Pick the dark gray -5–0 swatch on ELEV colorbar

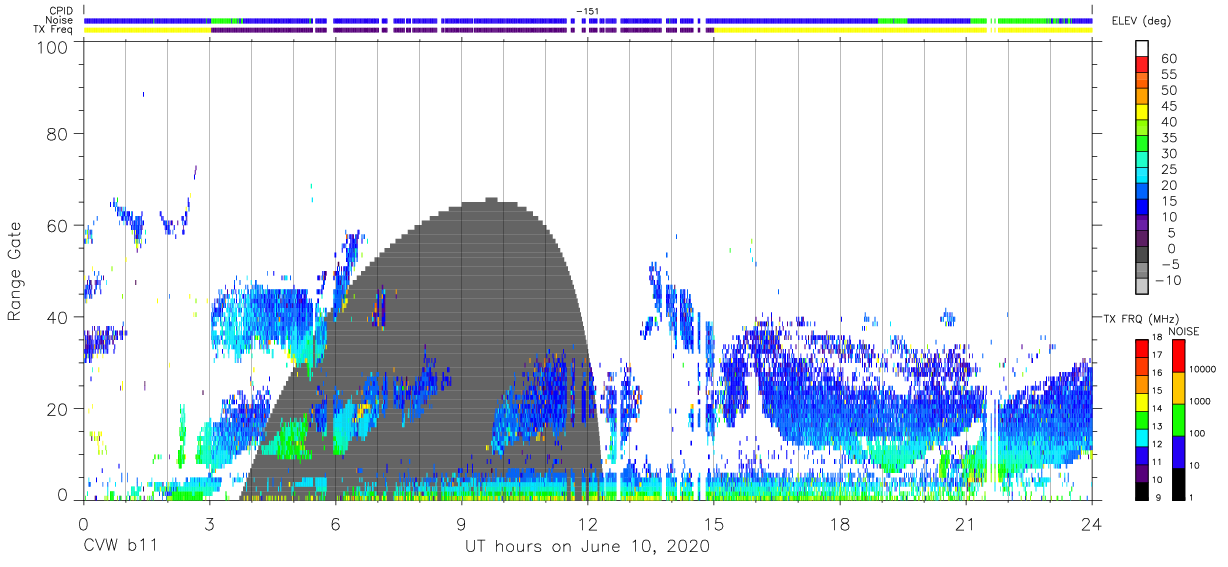(x=1143, y=257)
